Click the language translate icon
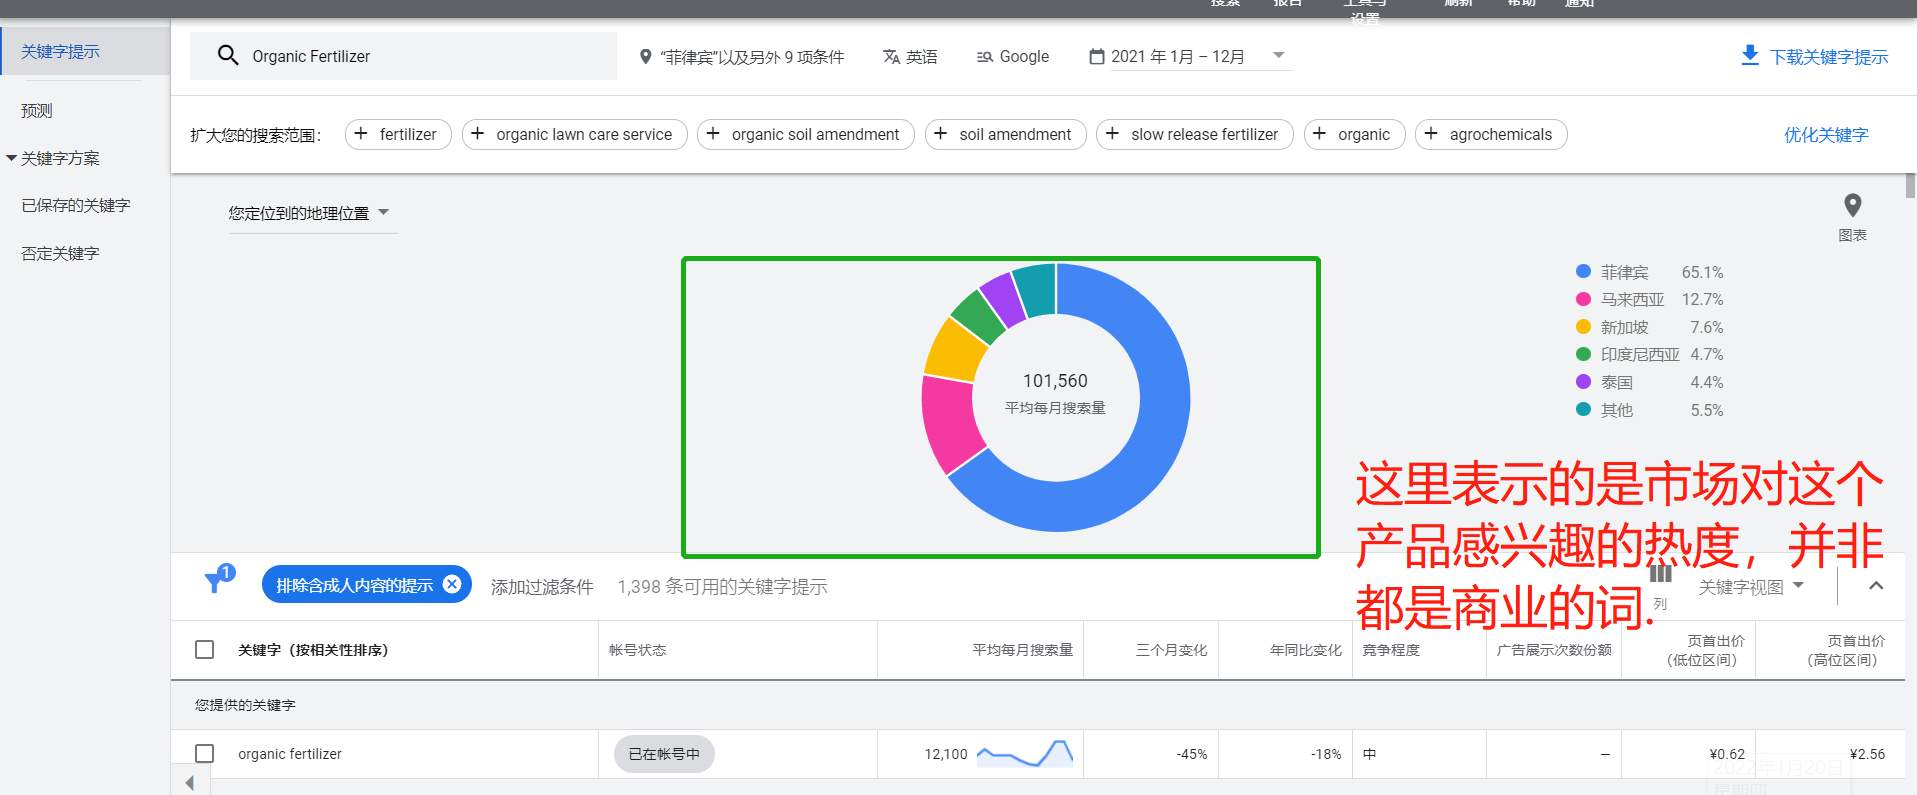The image size is (1917, 795). tap(891, 57)
